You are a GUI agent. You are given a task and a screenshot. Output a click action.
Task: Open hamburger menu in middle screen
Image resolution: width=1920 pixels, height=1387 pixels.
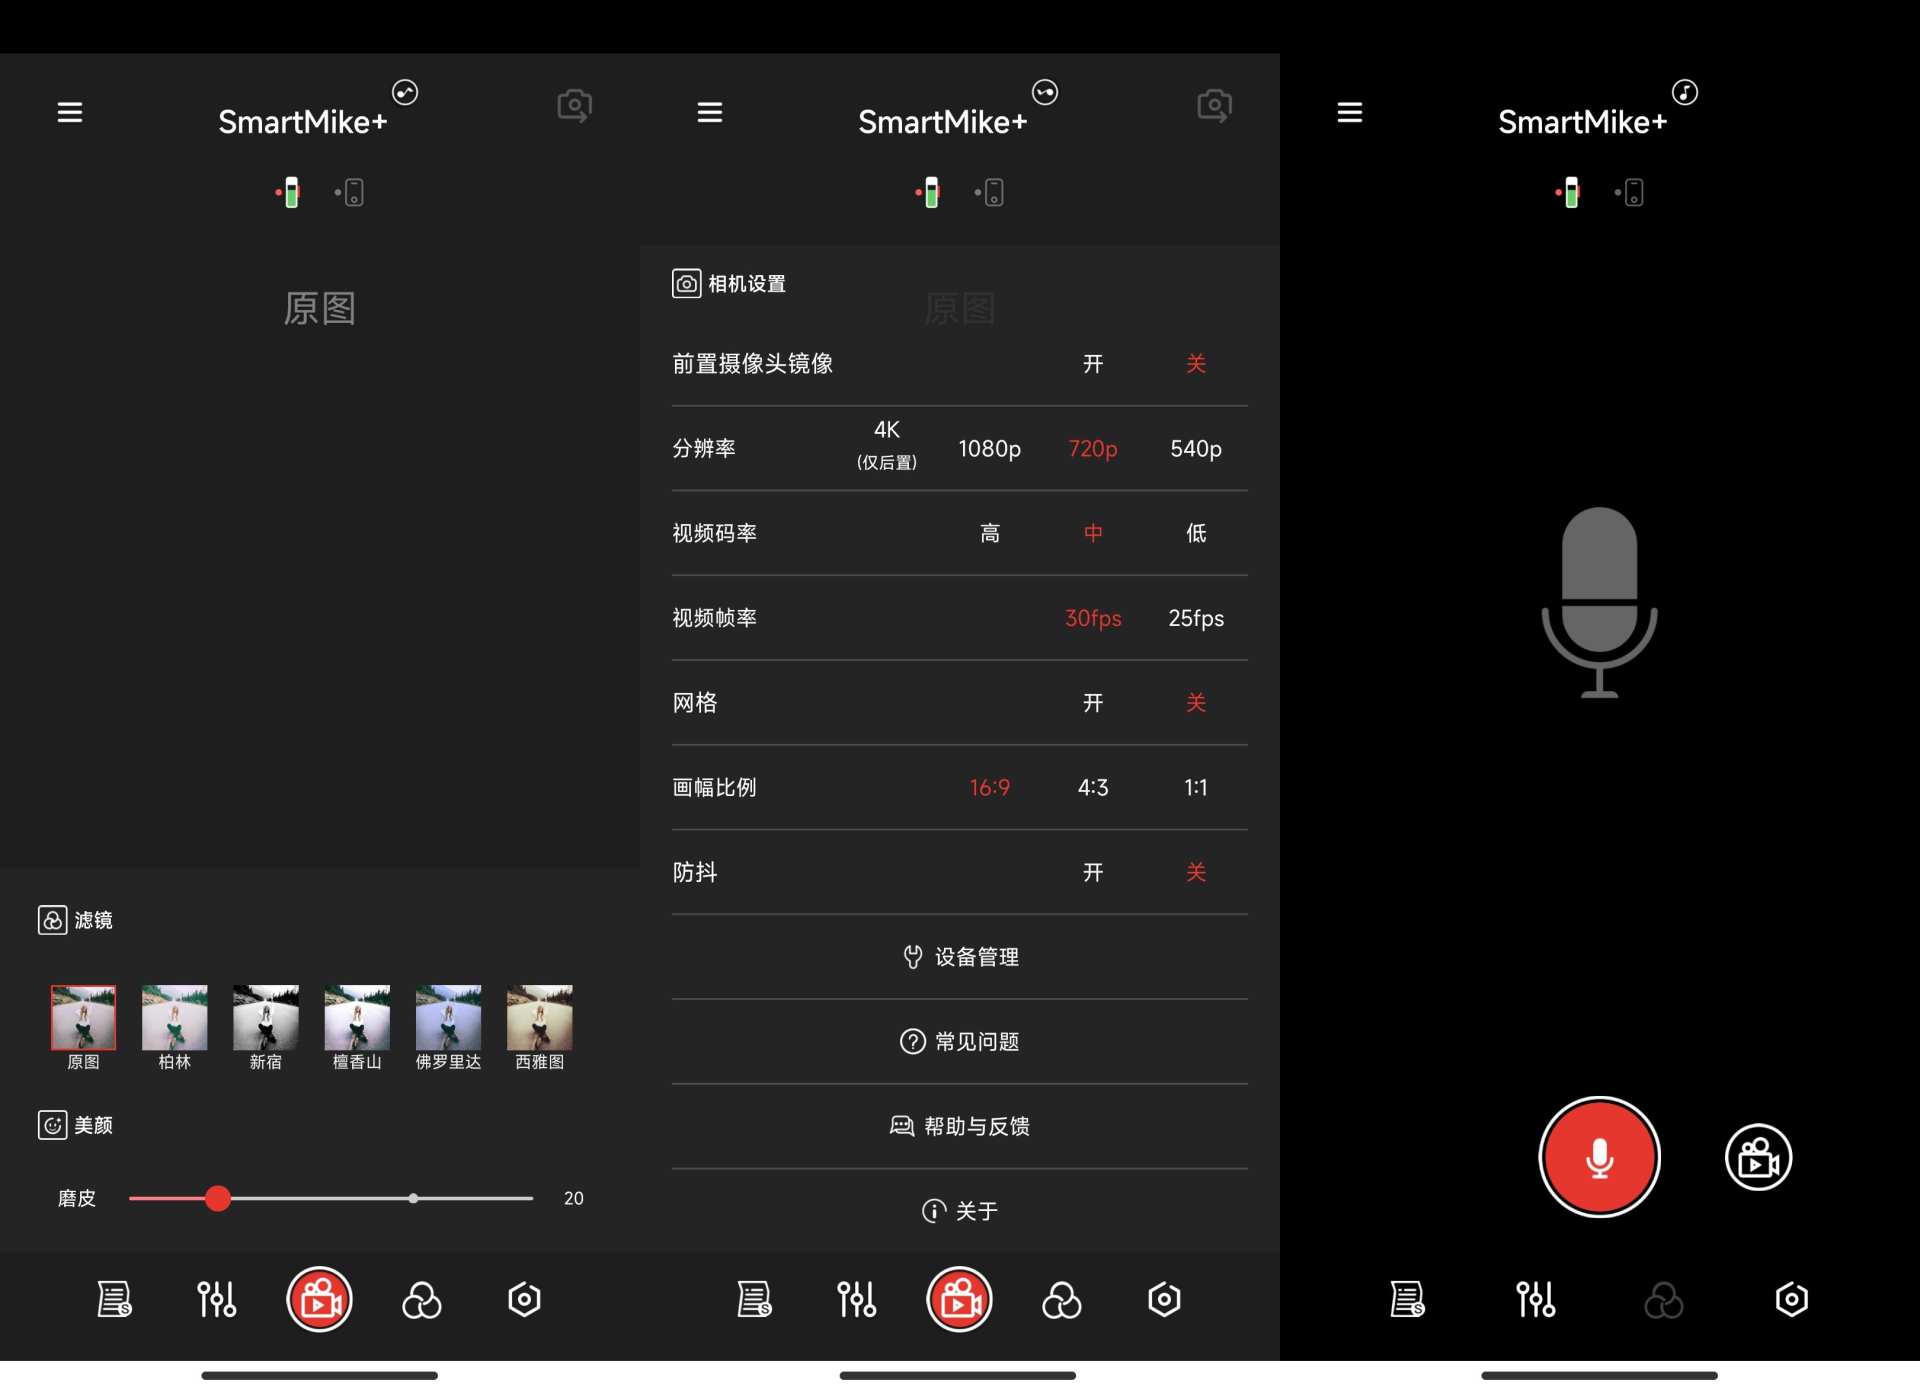710,112
